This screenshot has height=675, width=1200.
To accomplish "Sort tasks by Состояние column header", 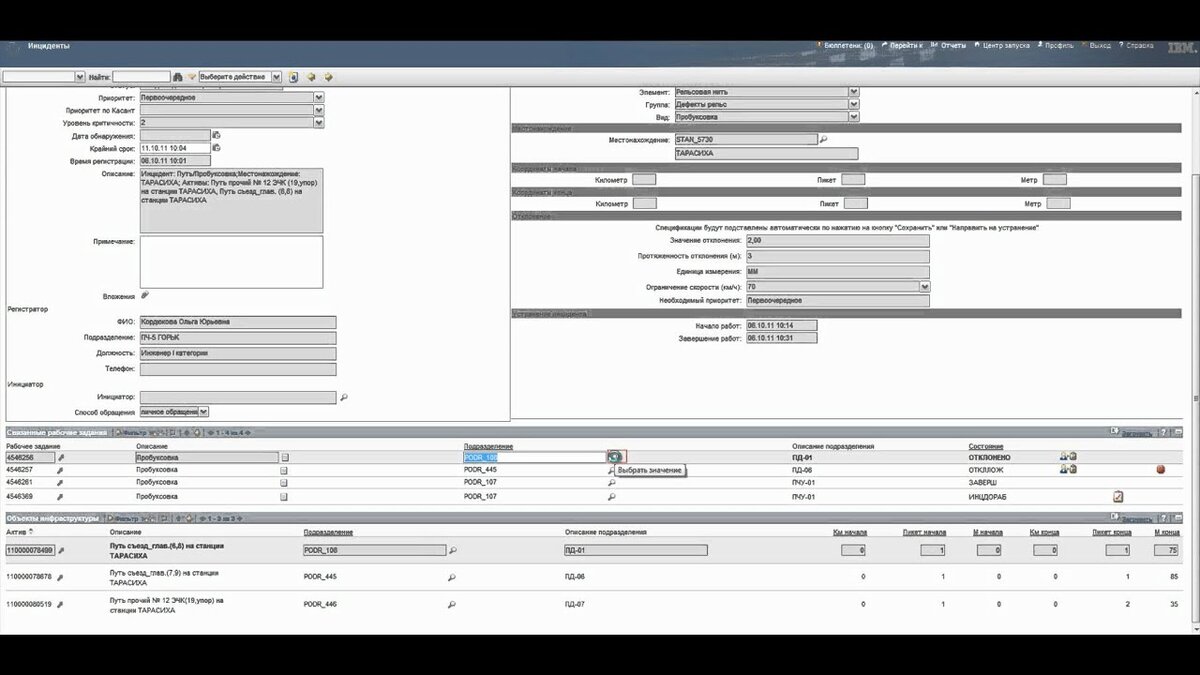I will point(986,446).
